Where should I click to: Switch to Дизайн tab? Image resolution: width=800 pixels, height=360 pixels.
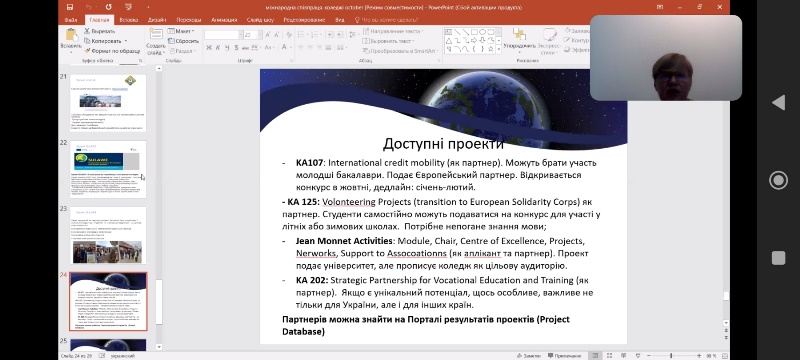point(157,20)
